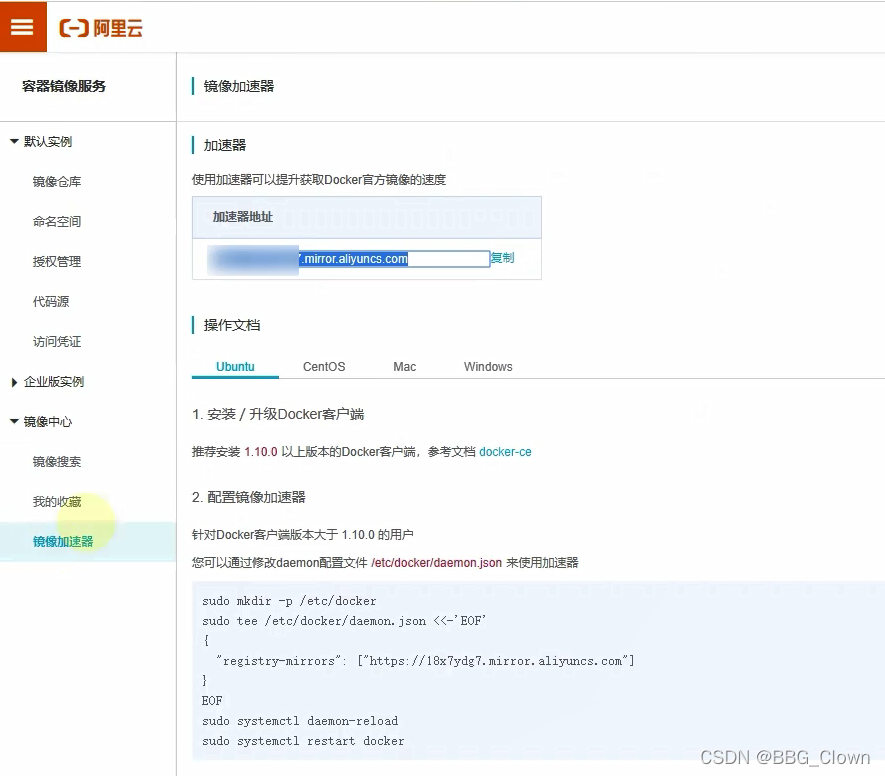Switch to the Windows tab

pyautogui.click(x=488, y=367)
